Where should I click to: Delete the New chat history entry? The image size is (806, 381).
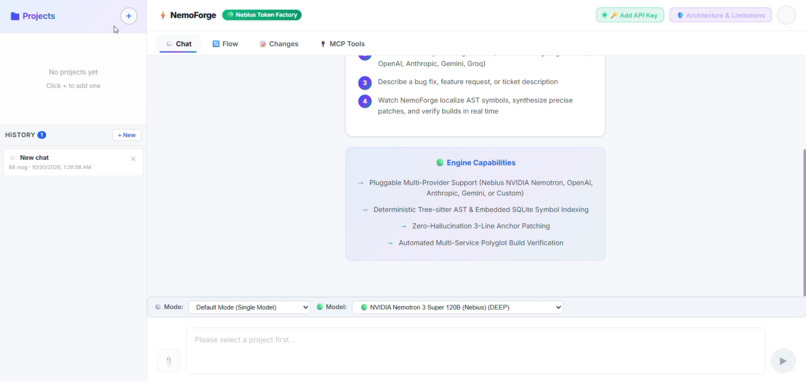(x=133, y=159)
